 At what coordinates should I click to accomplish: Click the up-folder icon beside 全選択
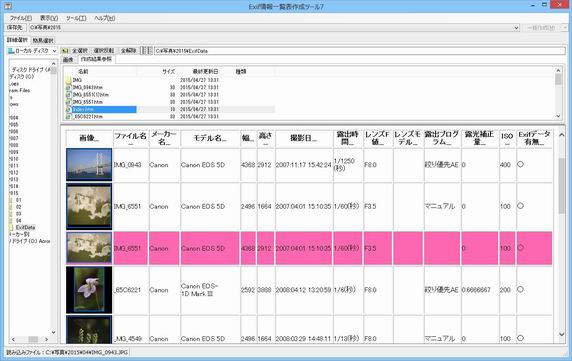click(65, 51)
